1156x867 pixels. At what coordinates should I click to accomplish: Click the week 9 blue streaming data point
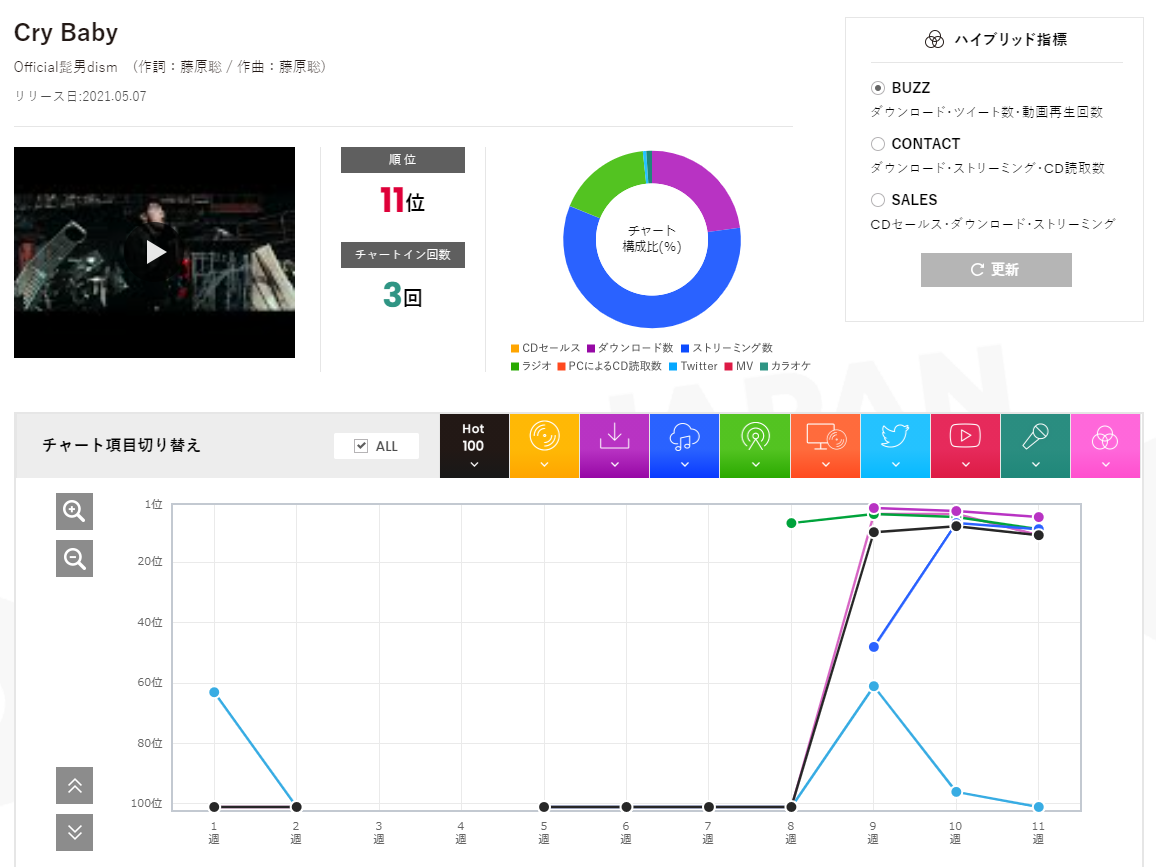point(874,647)
